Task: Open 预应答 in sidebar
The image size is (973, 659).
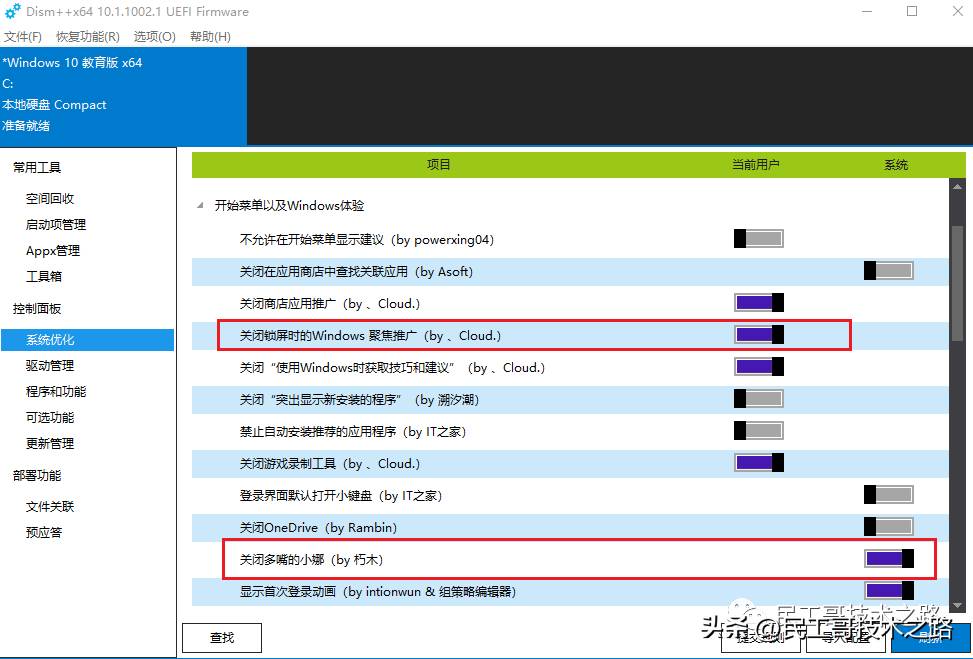Action: pos(43,532)
